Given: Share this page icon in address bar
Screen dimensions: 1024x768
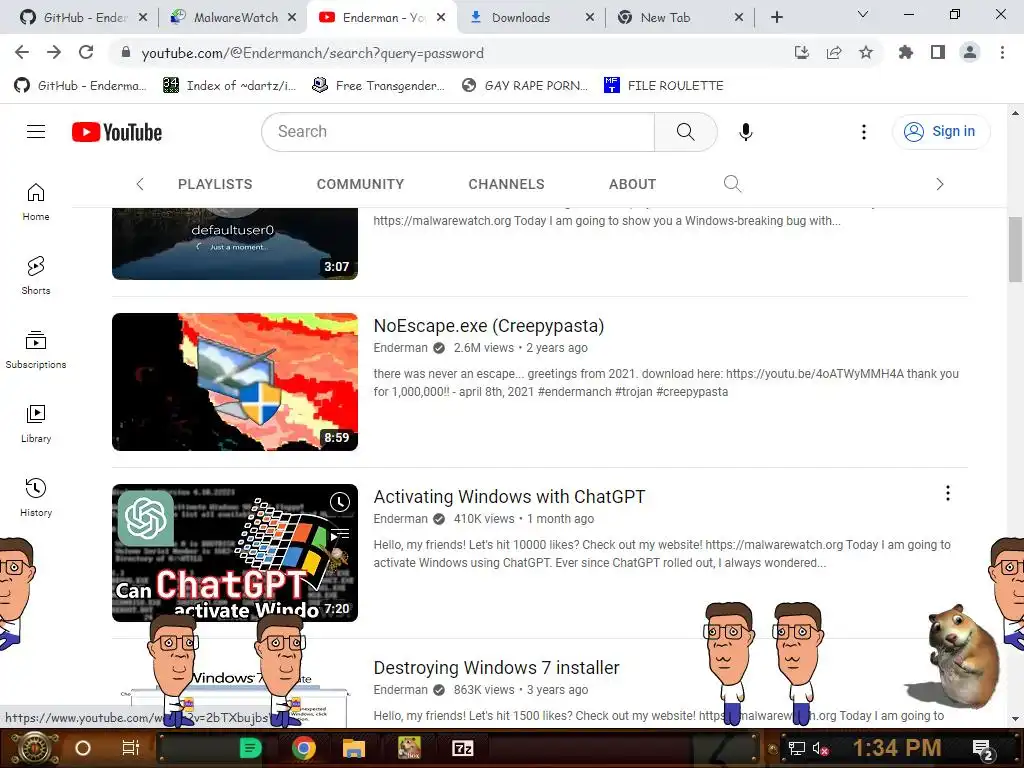Looking at the screenshot, I should pyautogui.click(x=833, y=52).
